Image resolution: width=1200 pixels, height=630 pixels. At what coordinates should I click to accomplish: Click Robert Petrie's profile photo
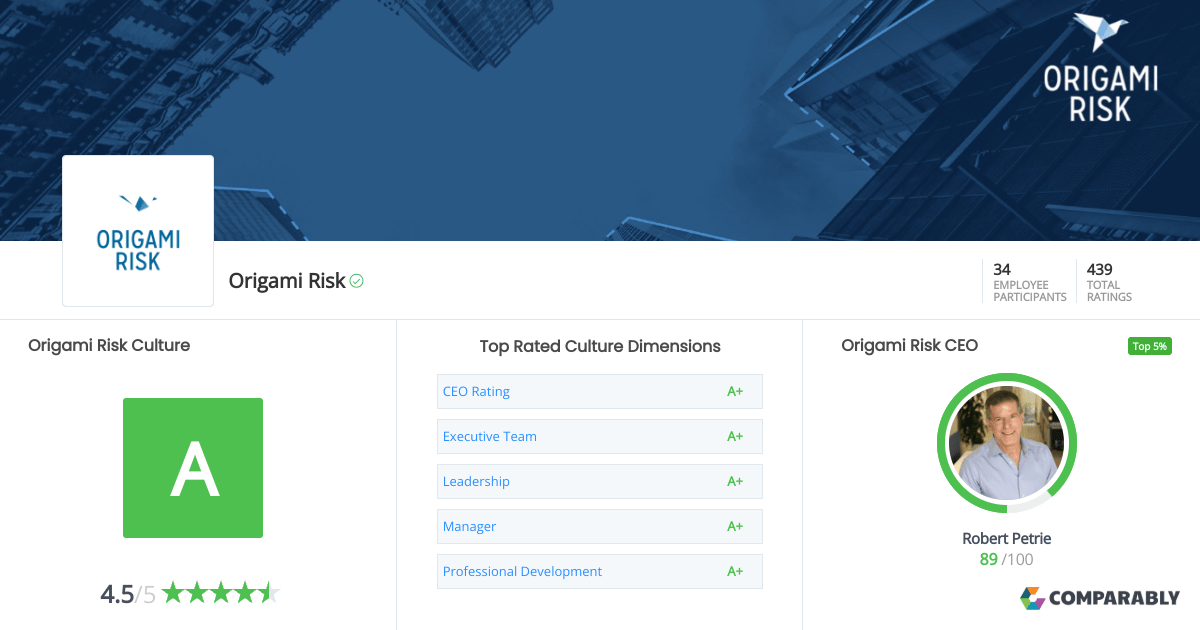click(1006, 443)
